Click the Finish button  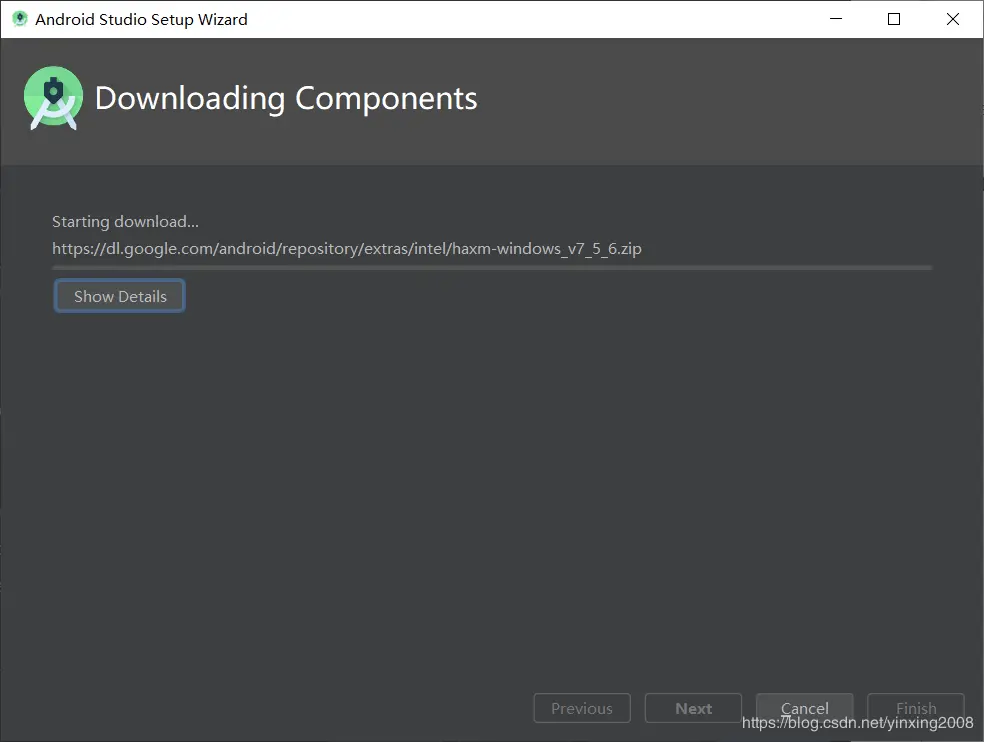[916, 708]
